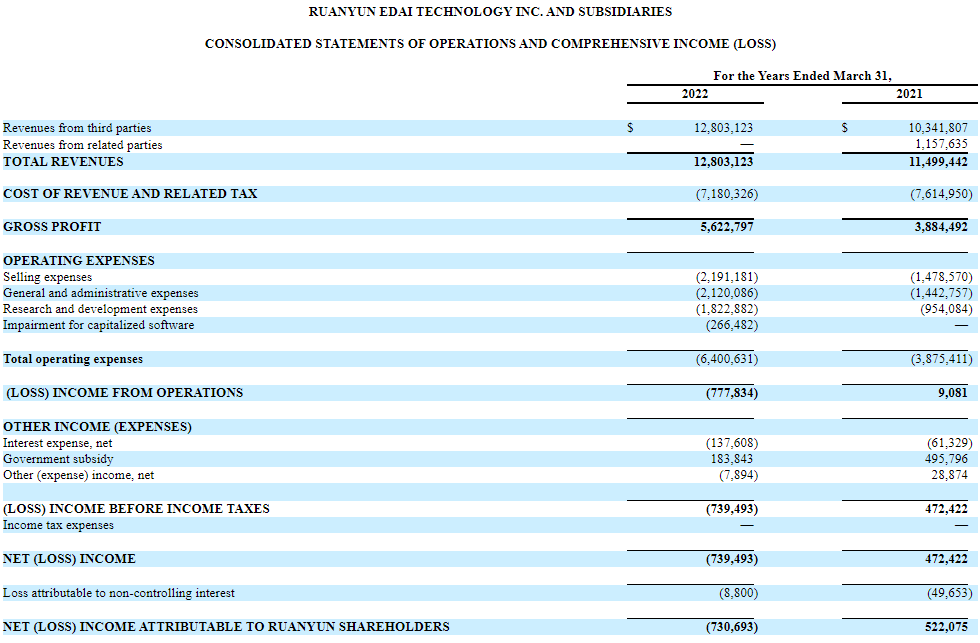Click the 'TOTAL REVENUES' label
This screenshot has height=643, width=980.
click(63, 162)
